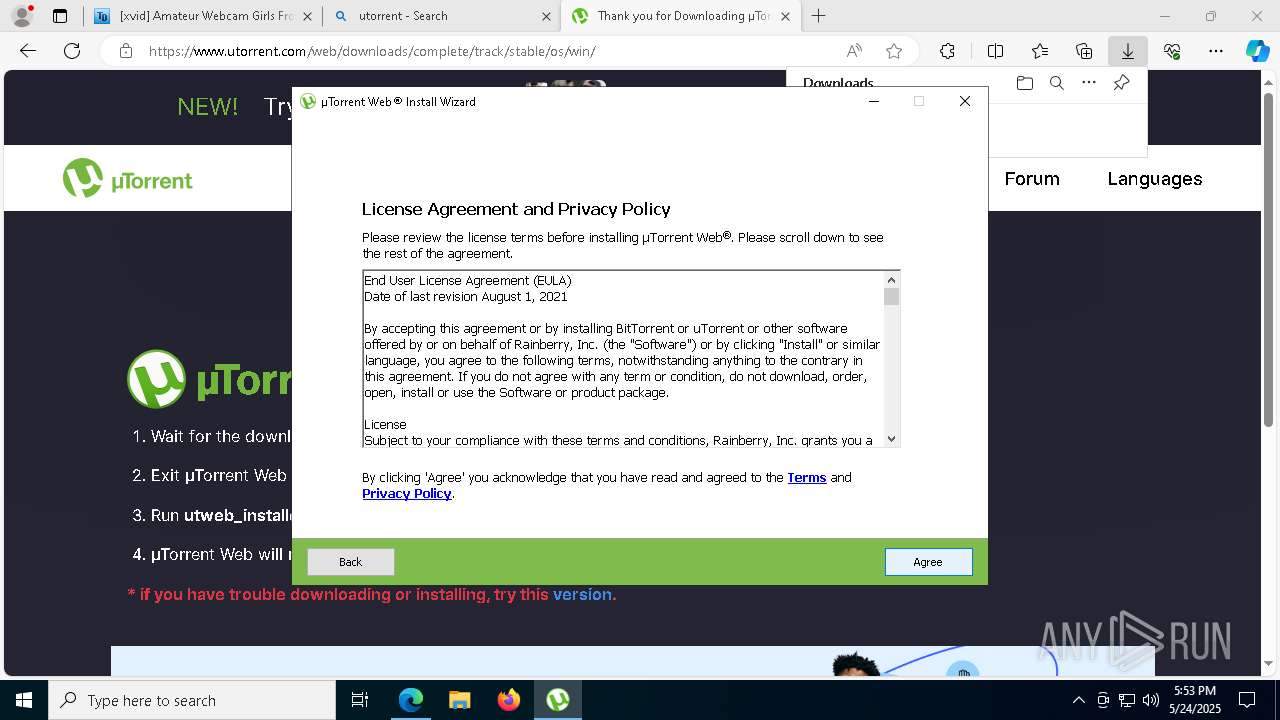Refresh the page in Edge

pyautogui.click(x=72, y=51)
